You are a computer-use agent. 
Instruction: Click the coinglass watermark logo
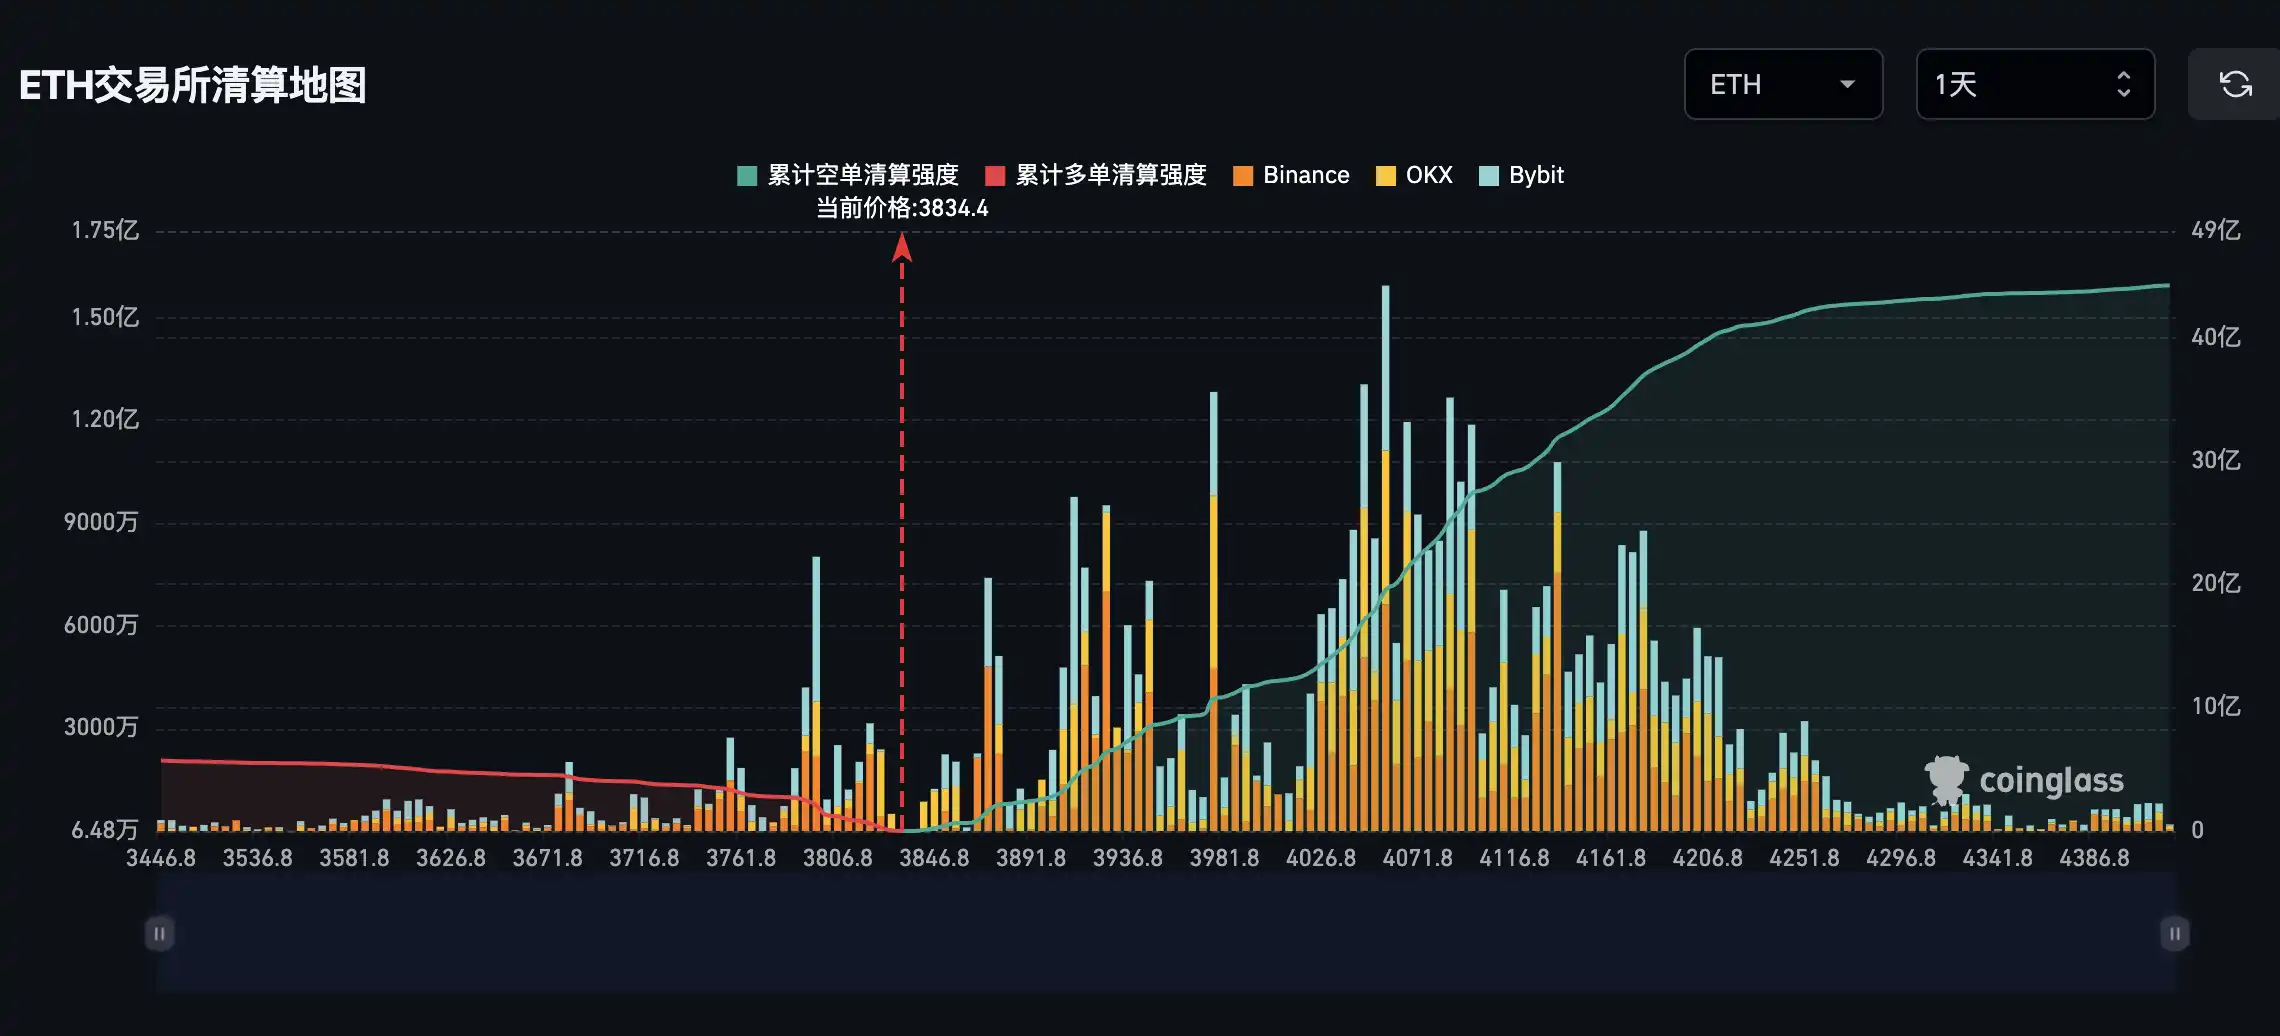point(2024,781)
